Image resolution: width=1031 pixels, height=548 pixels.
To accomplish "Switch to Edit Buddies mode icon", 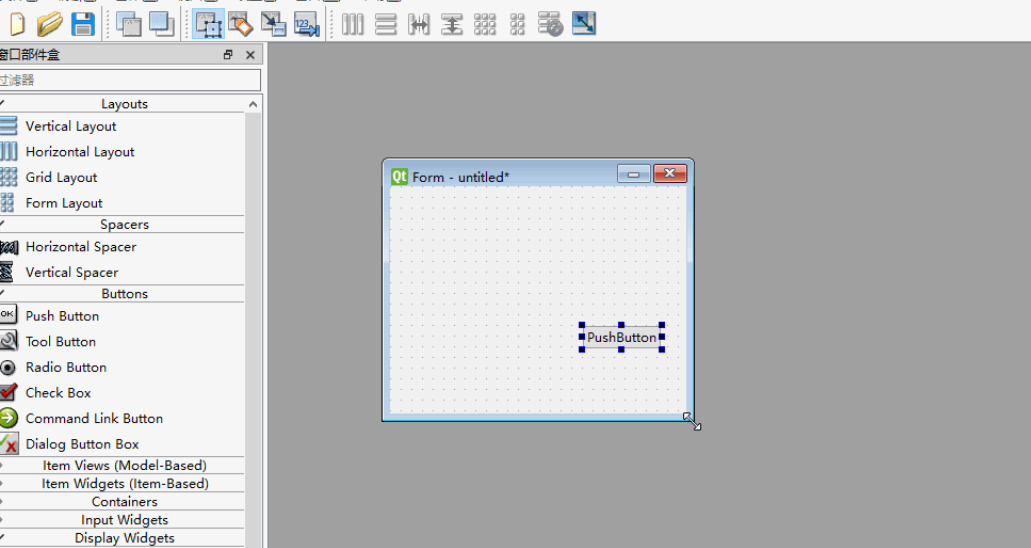I will (274, 24).
